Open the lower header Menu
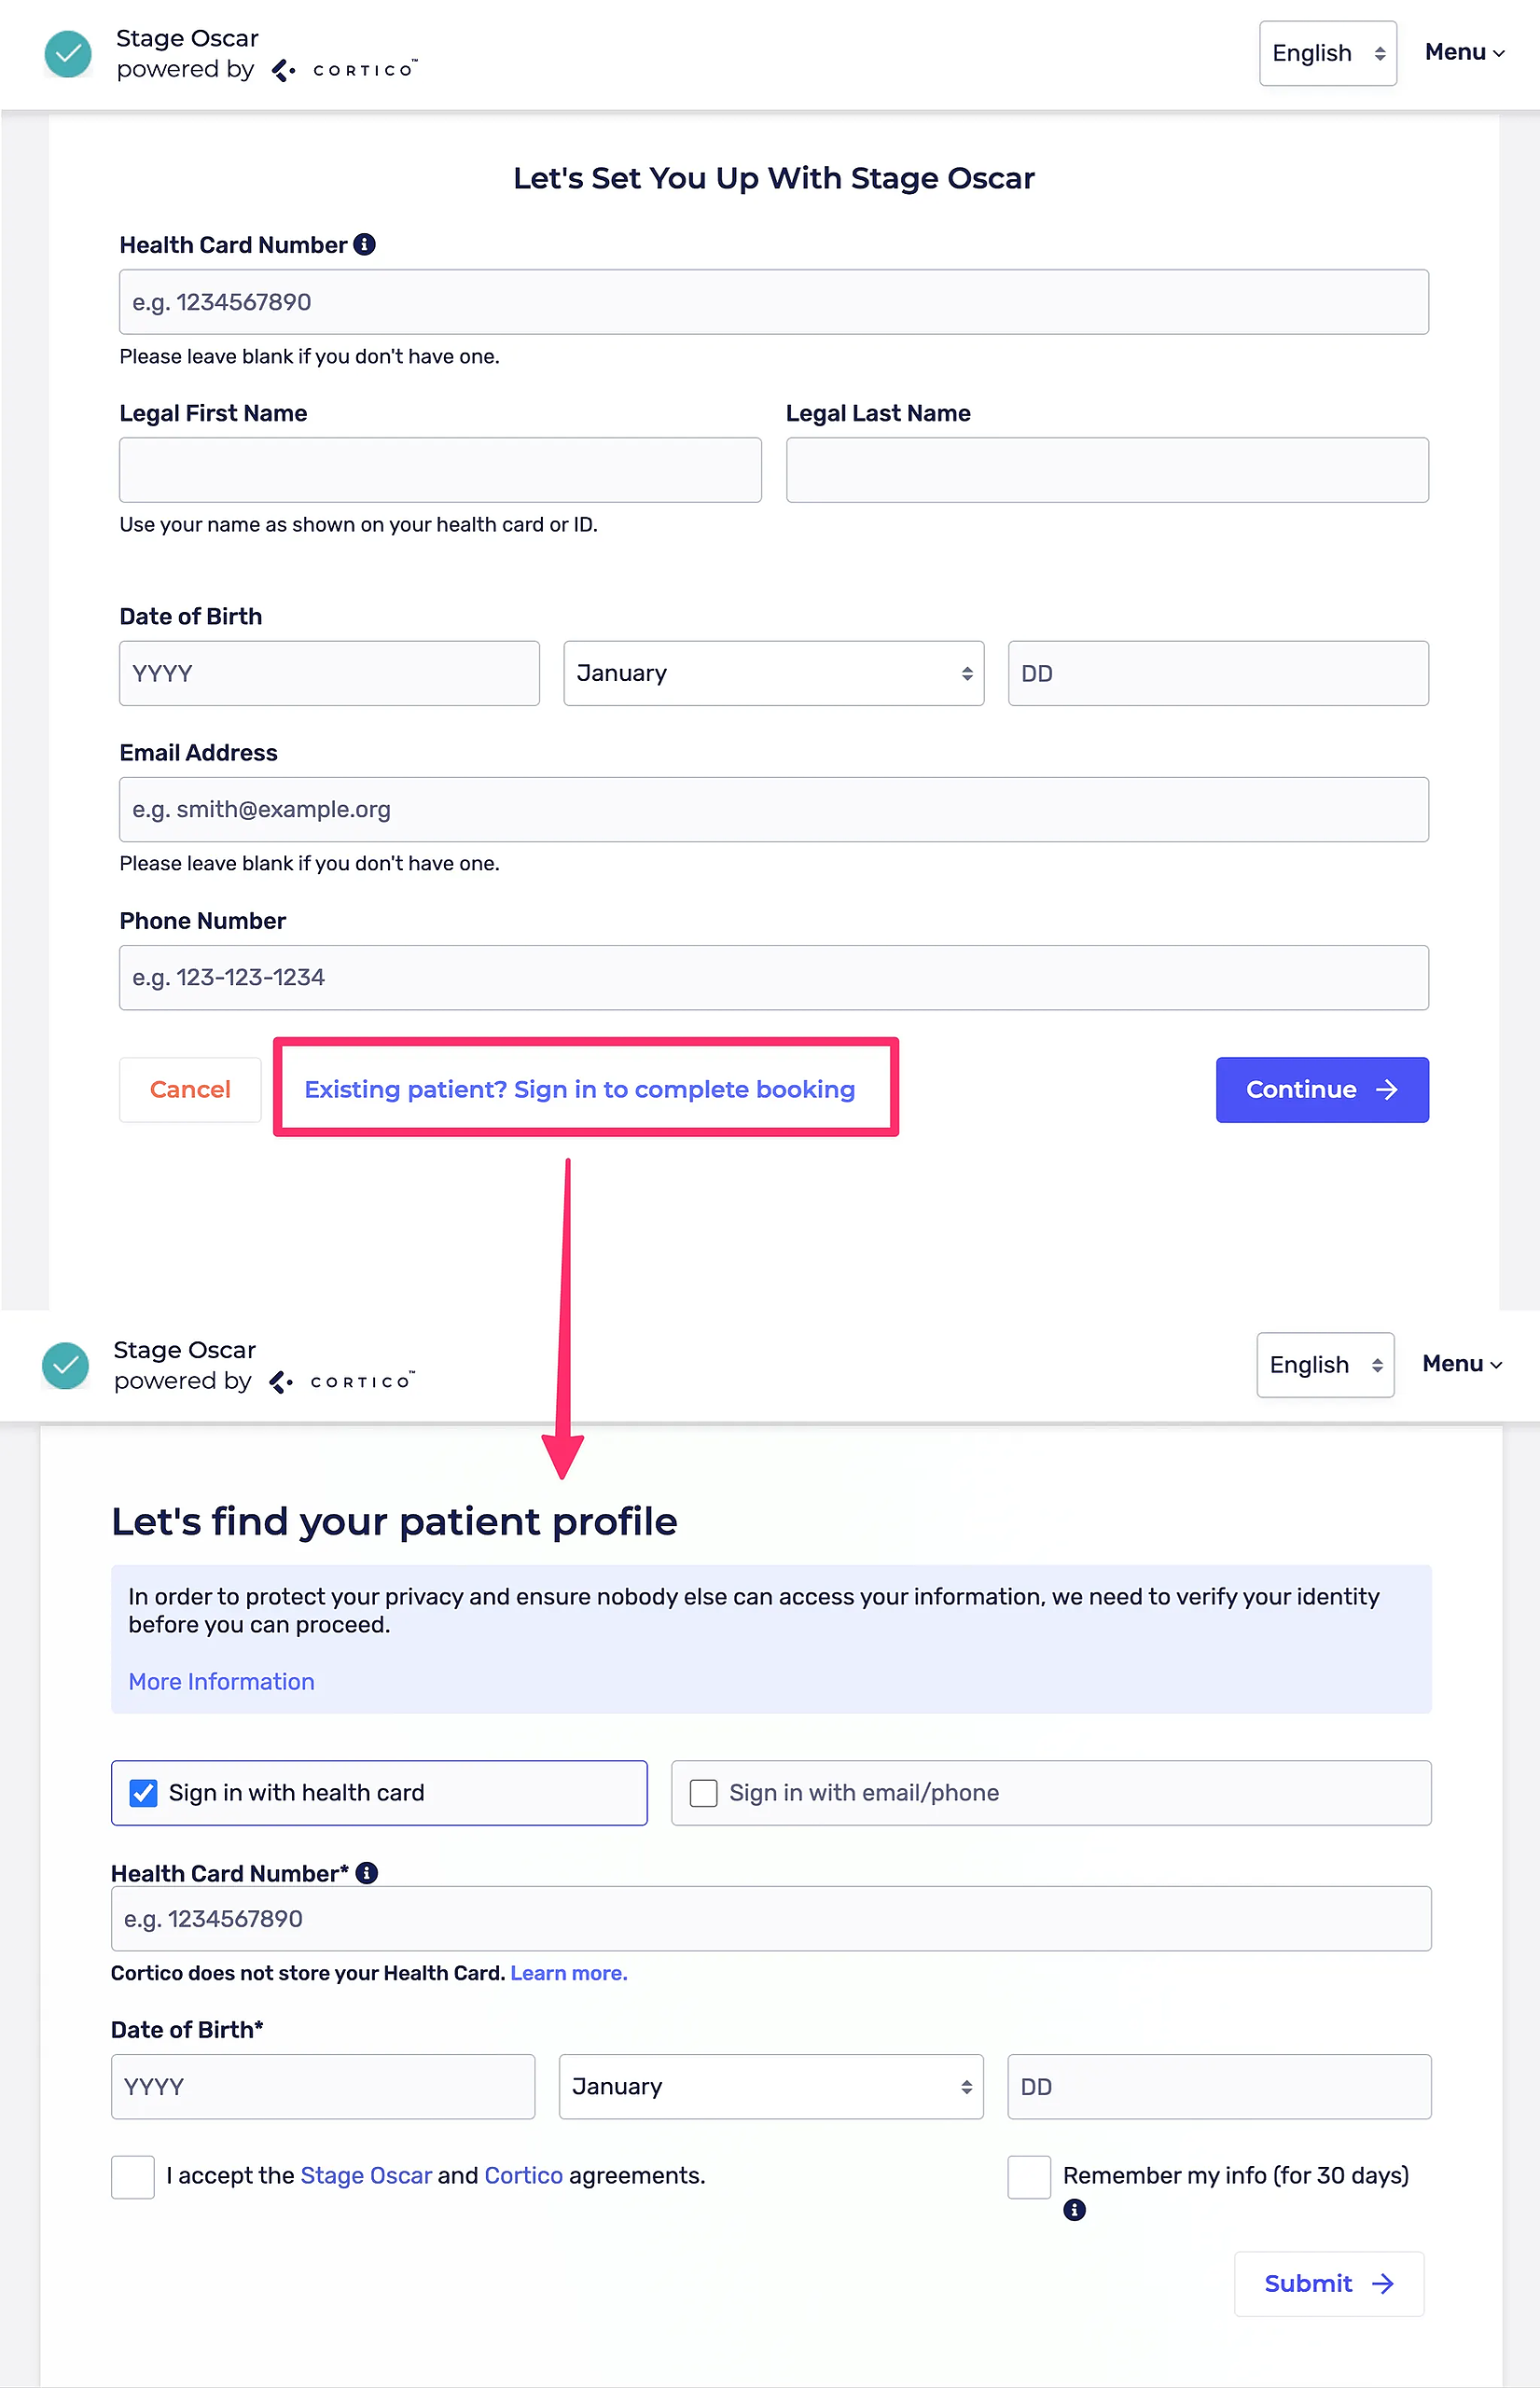This screenshot has width=1540, height=2388. pyautogui.click(x=1461, y=1364)
